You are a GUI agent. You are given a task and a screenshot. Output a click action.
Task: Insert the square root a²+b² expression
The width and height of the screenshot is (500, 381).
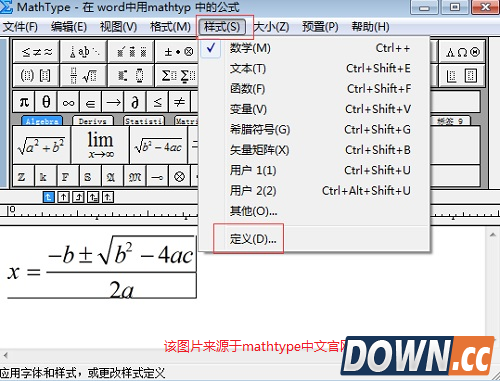click(42, 145)
